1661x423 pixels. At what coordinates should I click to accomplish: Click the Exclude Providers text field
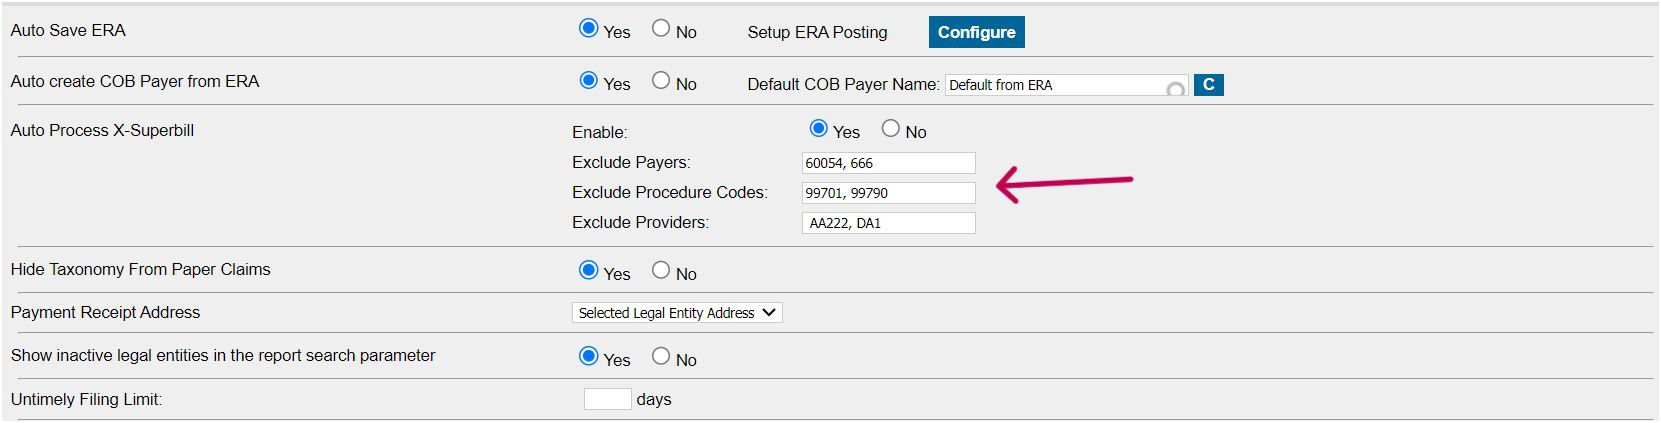(x=888, y=223)
